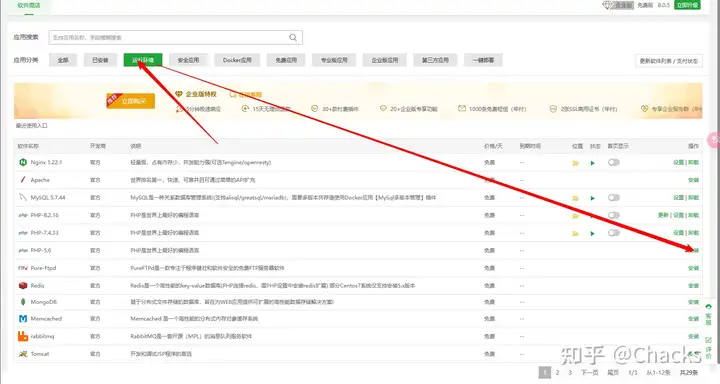The height and width of the screenshot is (384, 720).
Task: Click the diamond membership icon at top
Action: coord(607,5)
